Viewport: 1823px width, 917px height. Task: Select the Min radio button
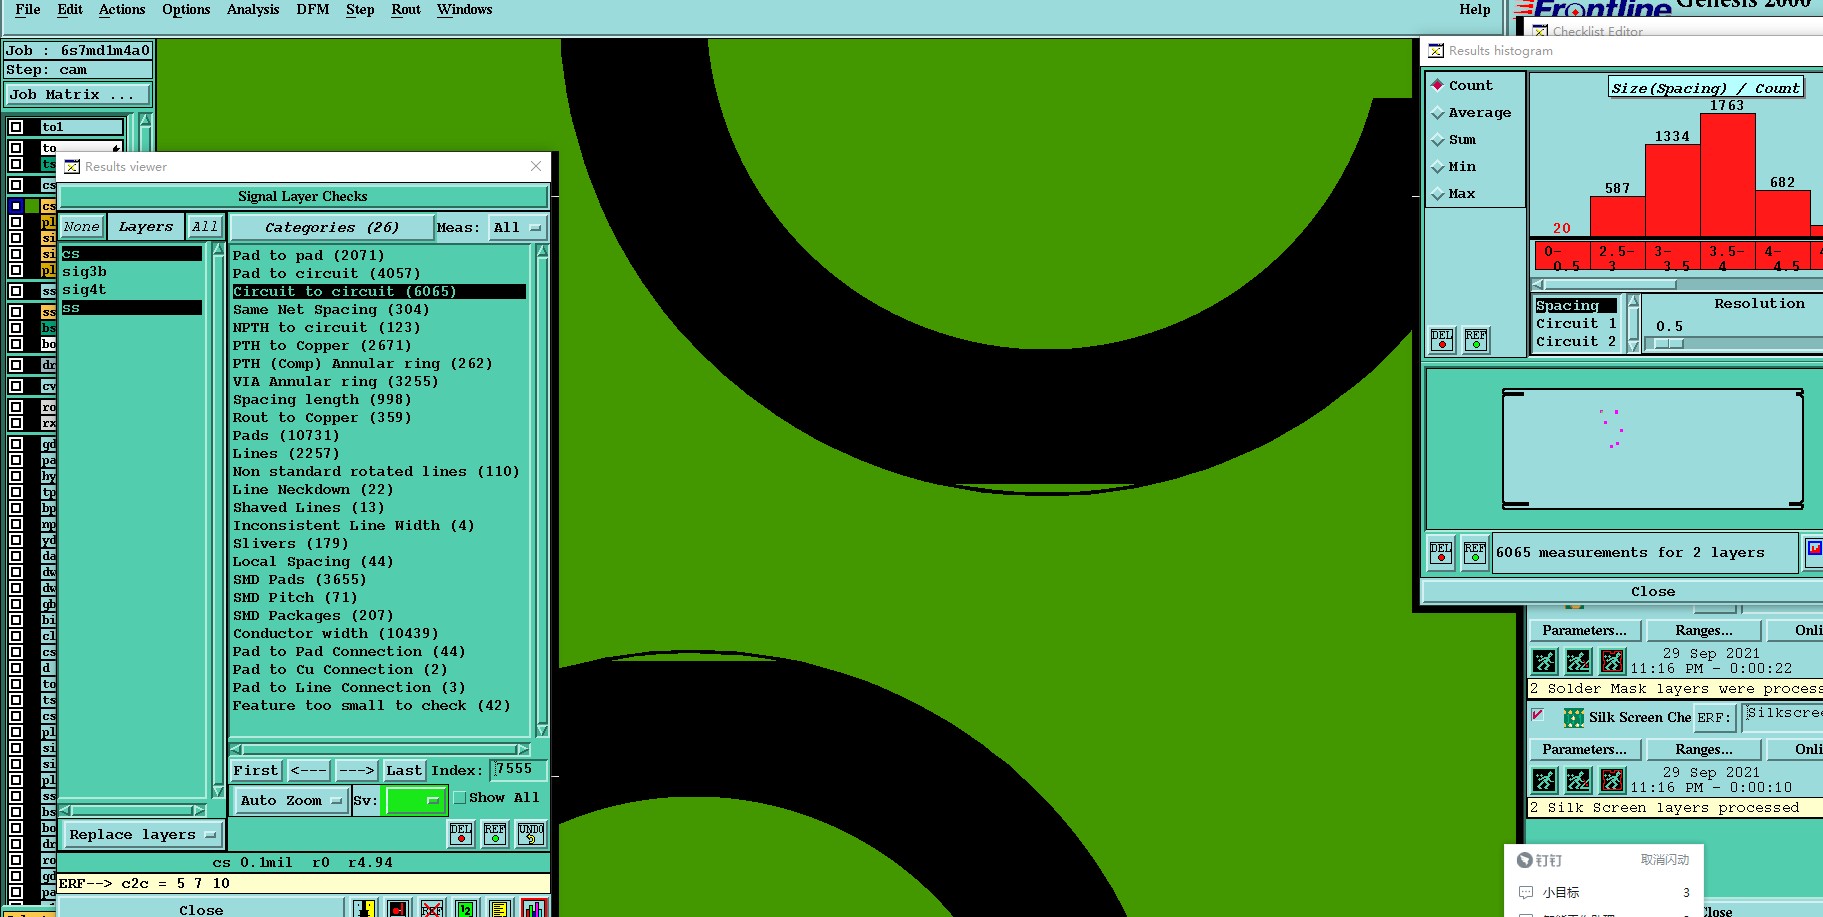pyautogui.click(x=1438, y=166)
